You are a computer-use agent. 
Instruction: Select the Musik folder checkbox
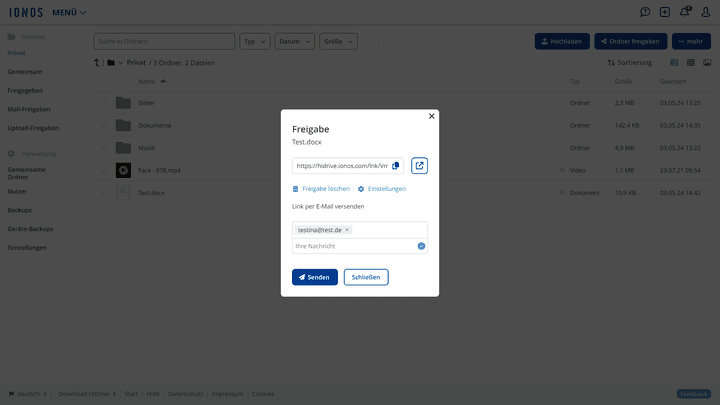(x=104, y=148)
